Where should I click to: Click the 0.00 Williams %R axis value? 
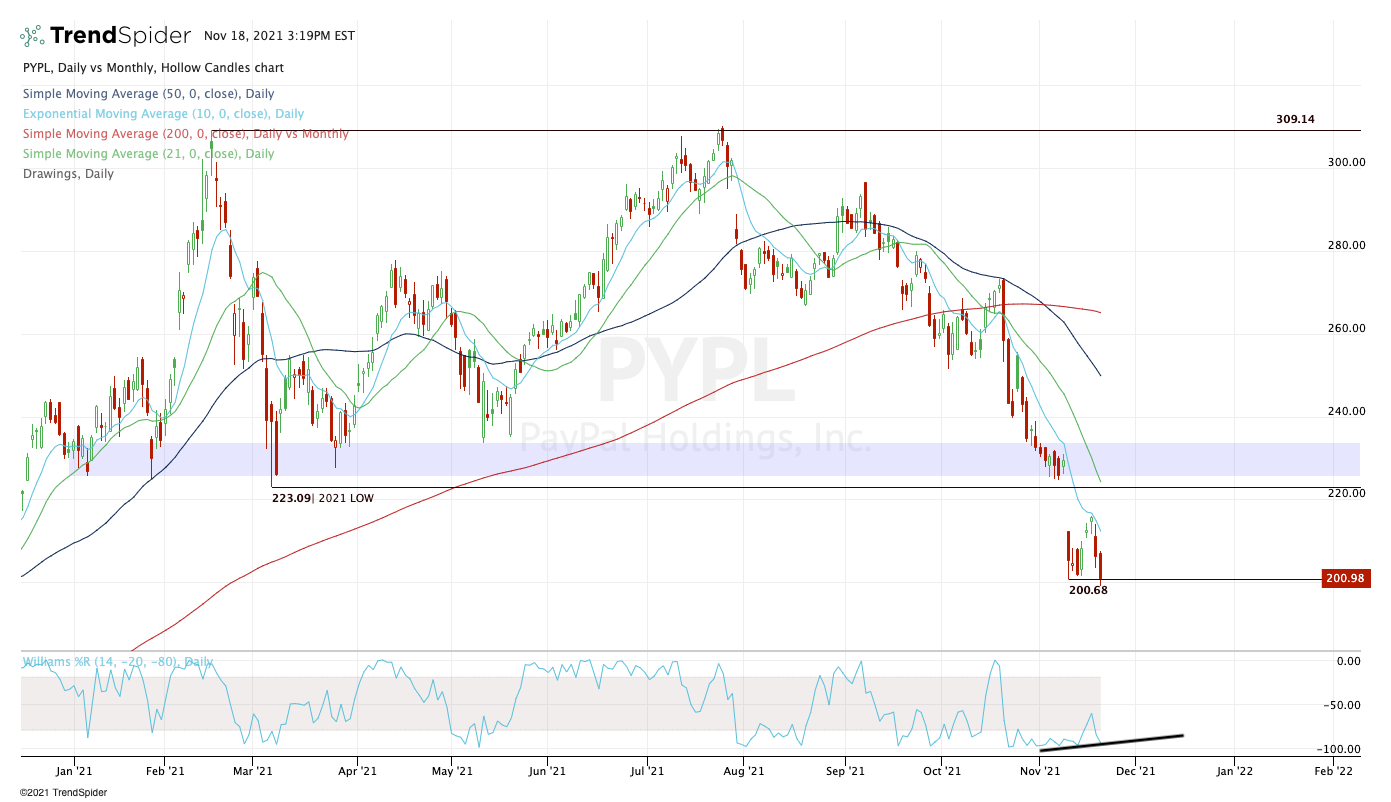click(x=1349, y=661)
